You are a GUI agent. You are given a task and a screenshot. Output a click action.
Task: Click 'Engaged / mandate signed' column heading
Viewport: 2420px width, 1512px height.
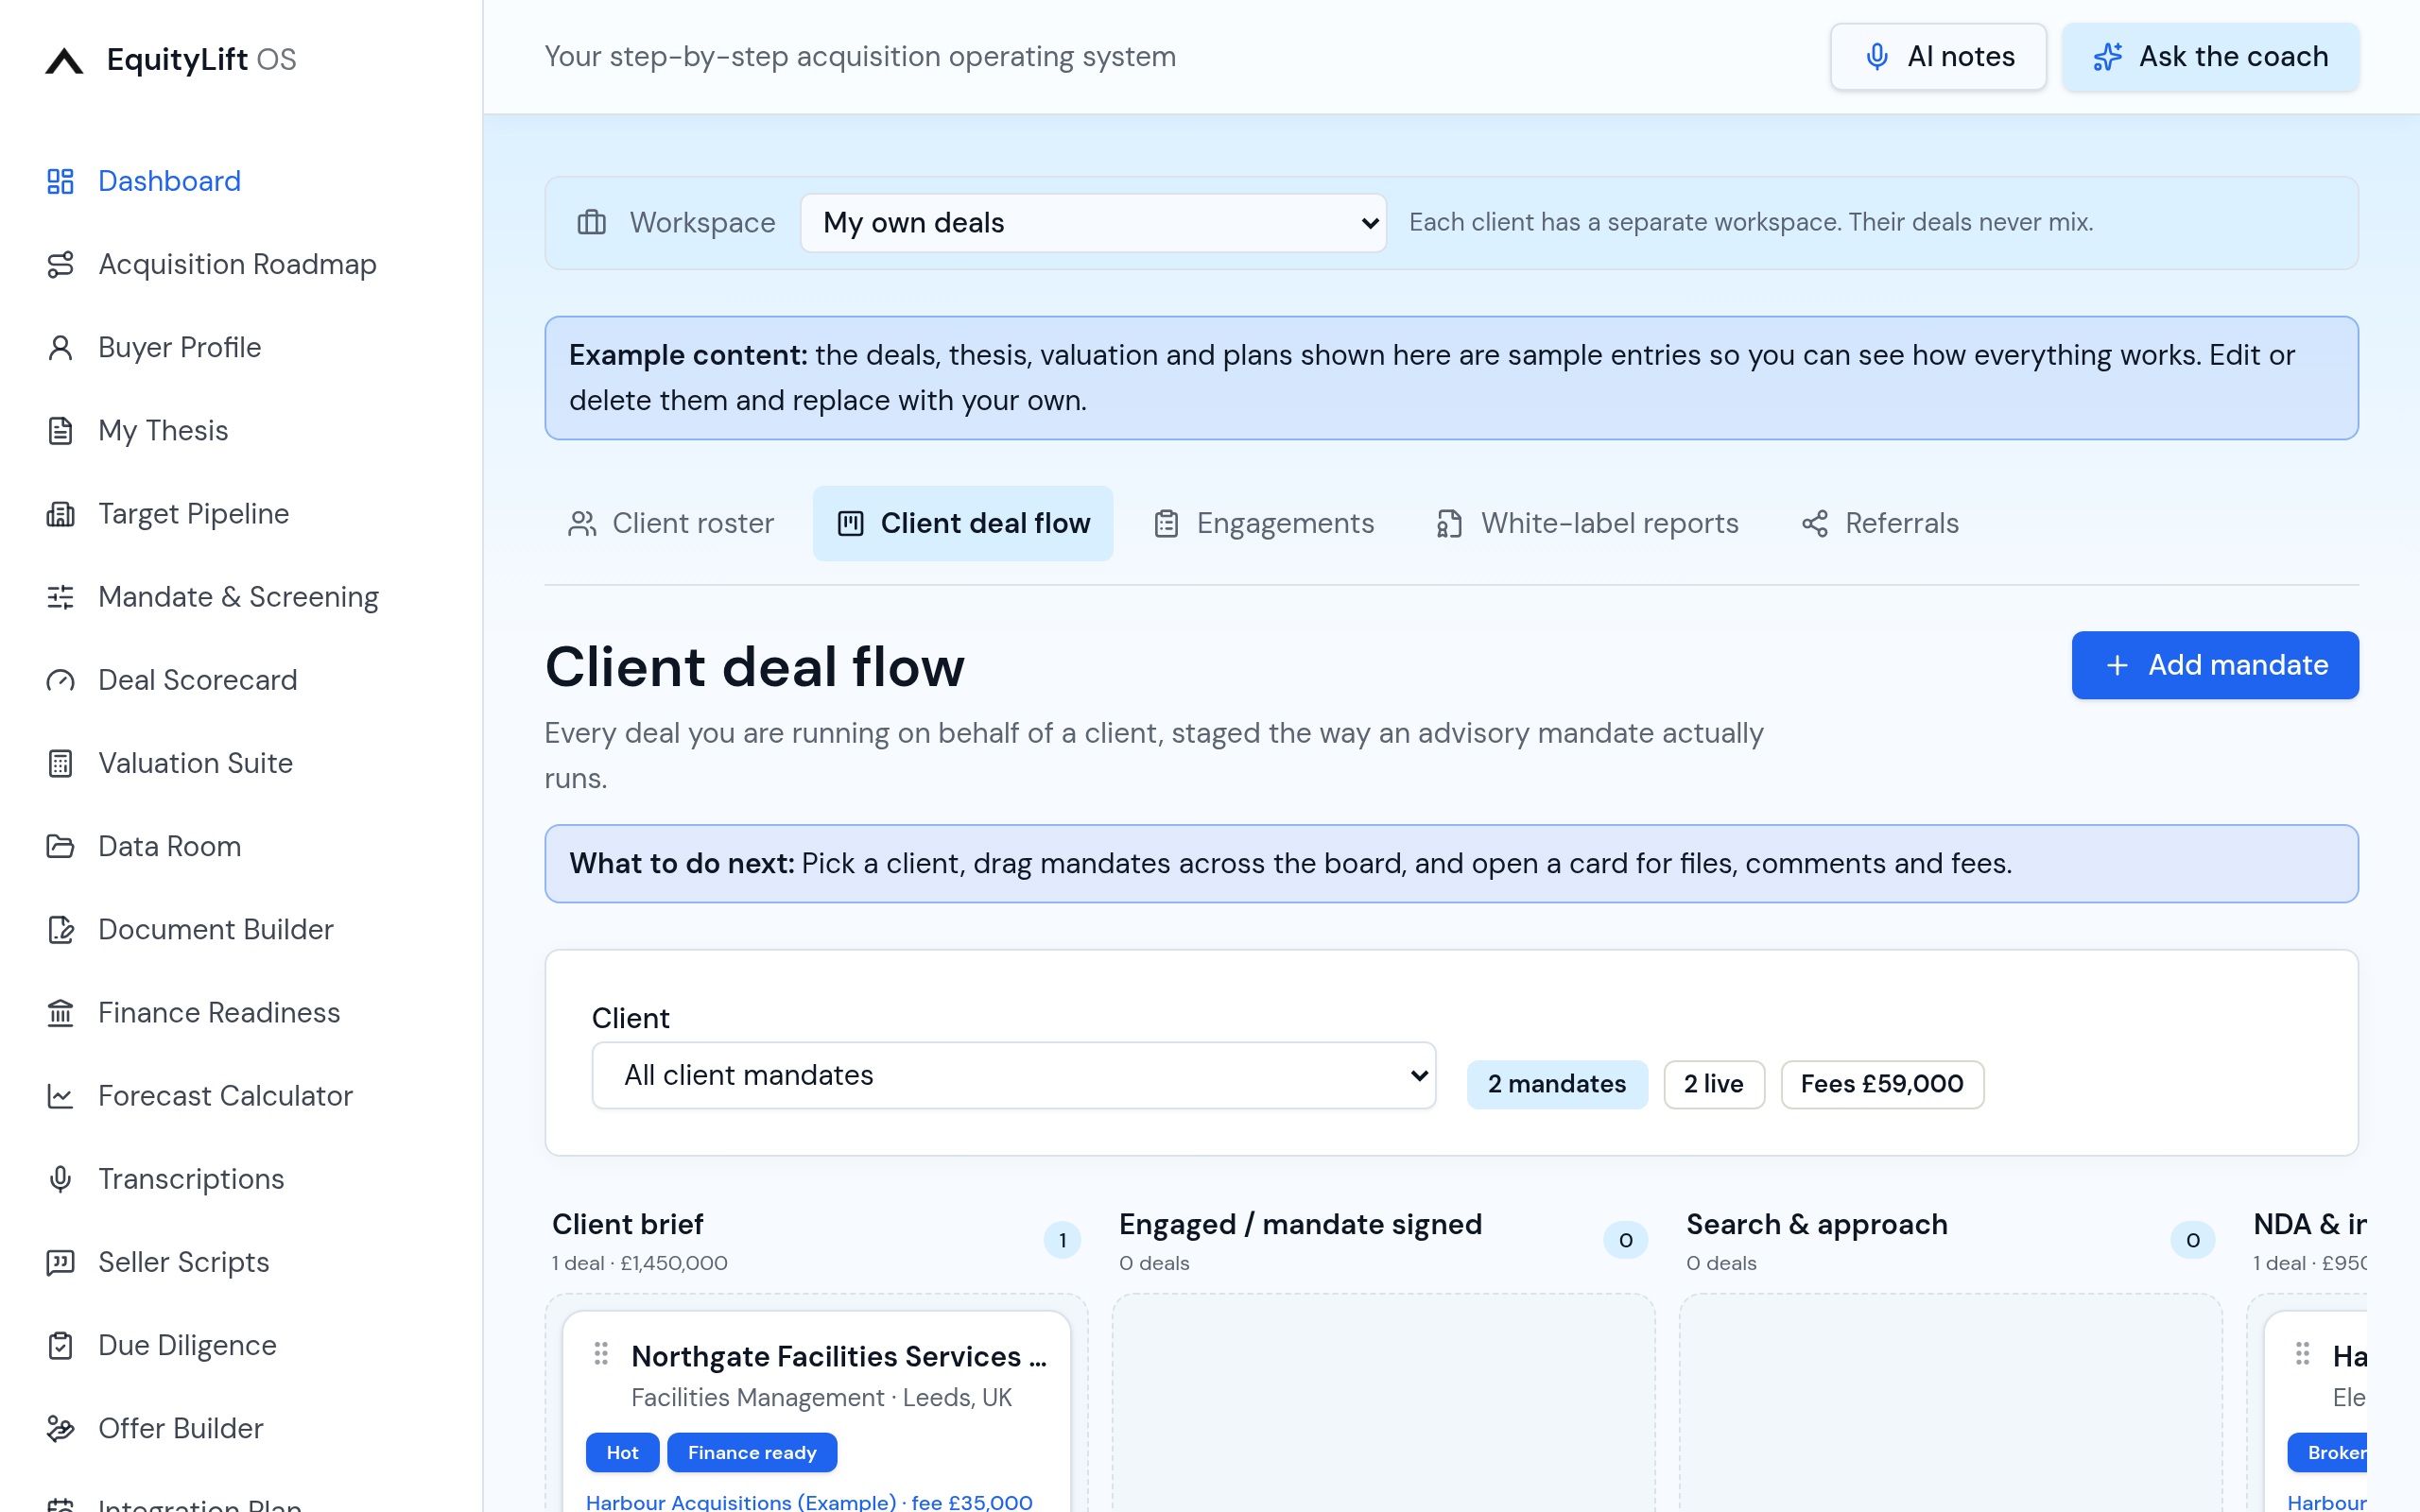[1300, 1224]
